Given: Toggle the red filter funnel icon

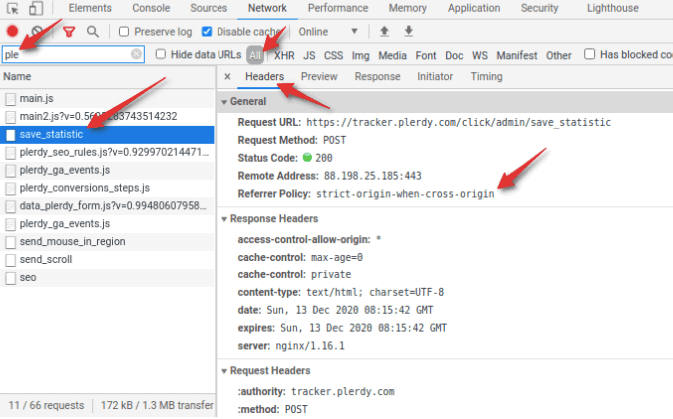Looking at the screenshot, I should (x=69, y=31).
